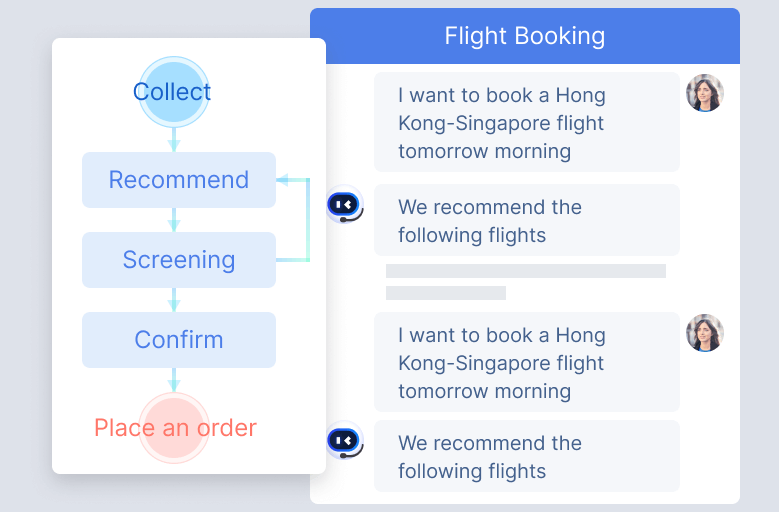Click the lower user avatar photo

pyautogui.click(x=704, y=333)
